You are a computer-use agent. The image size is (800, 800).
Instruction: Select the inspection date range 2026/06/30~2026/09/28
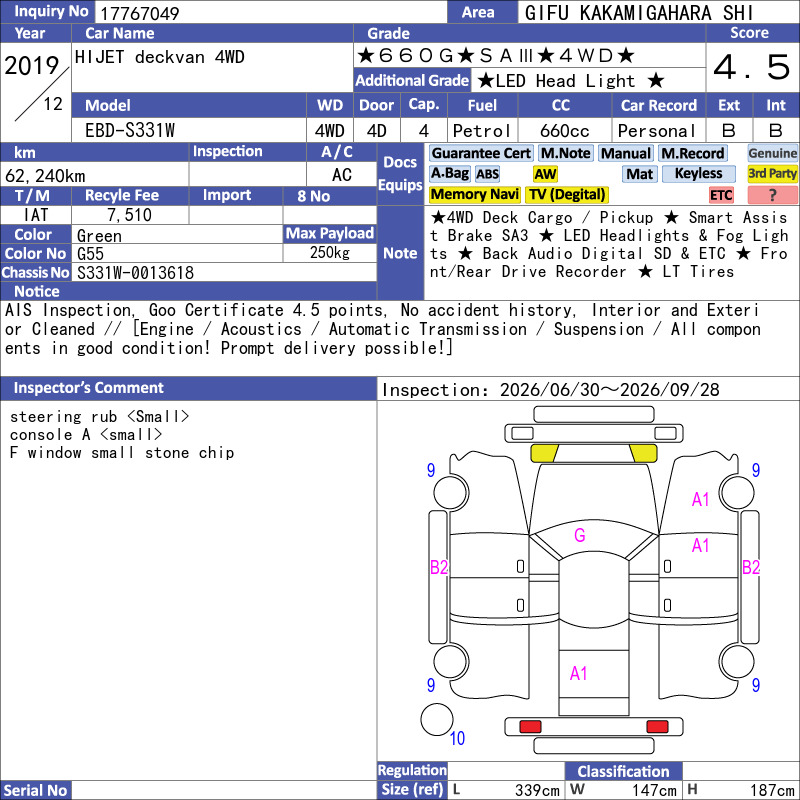pos(609,390)
